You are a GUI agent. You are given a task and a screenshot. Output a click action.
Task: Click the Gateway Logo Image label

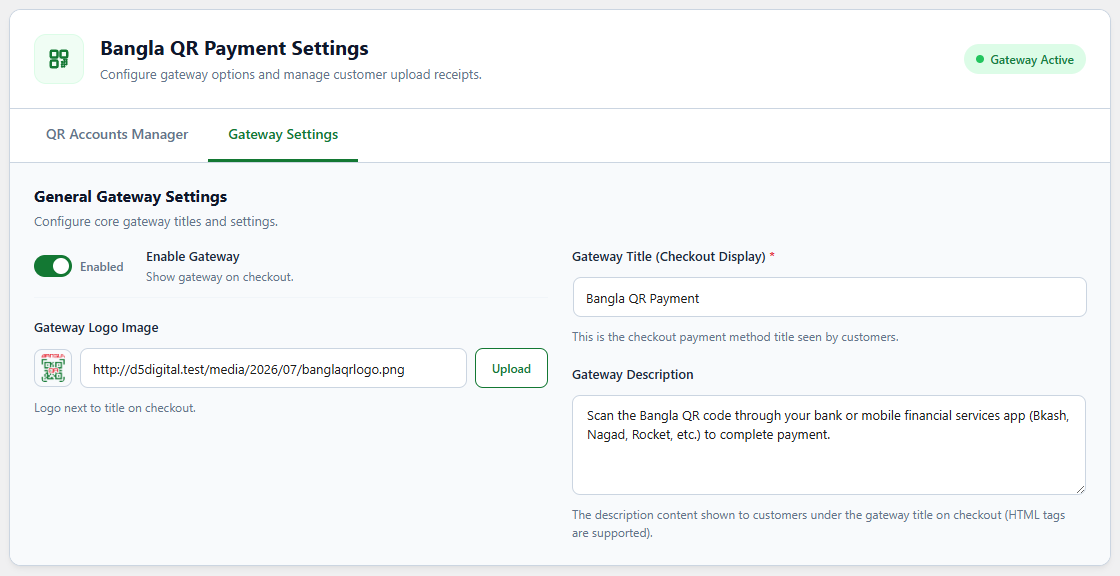pyautogui.click(x=96, y=327)
